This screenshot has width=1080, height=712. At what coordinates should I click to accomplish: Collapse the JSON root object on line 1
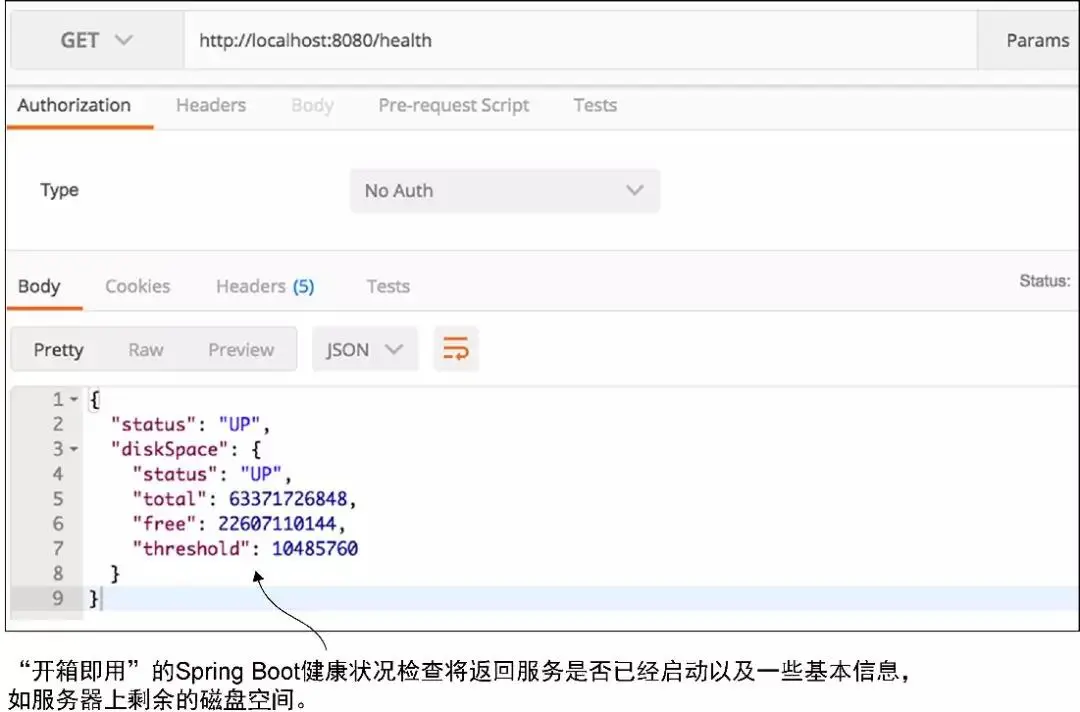[74, 399]
